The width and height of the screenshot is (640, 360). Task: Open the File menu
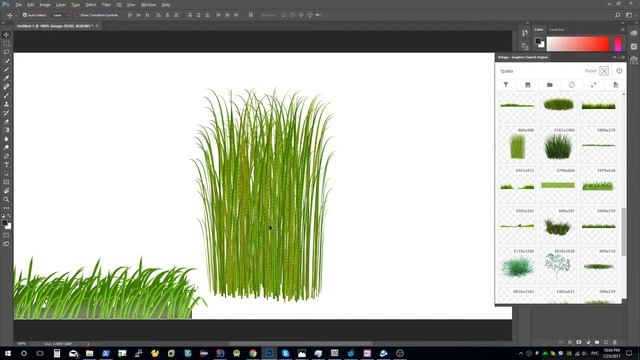(x=18, y=4)
